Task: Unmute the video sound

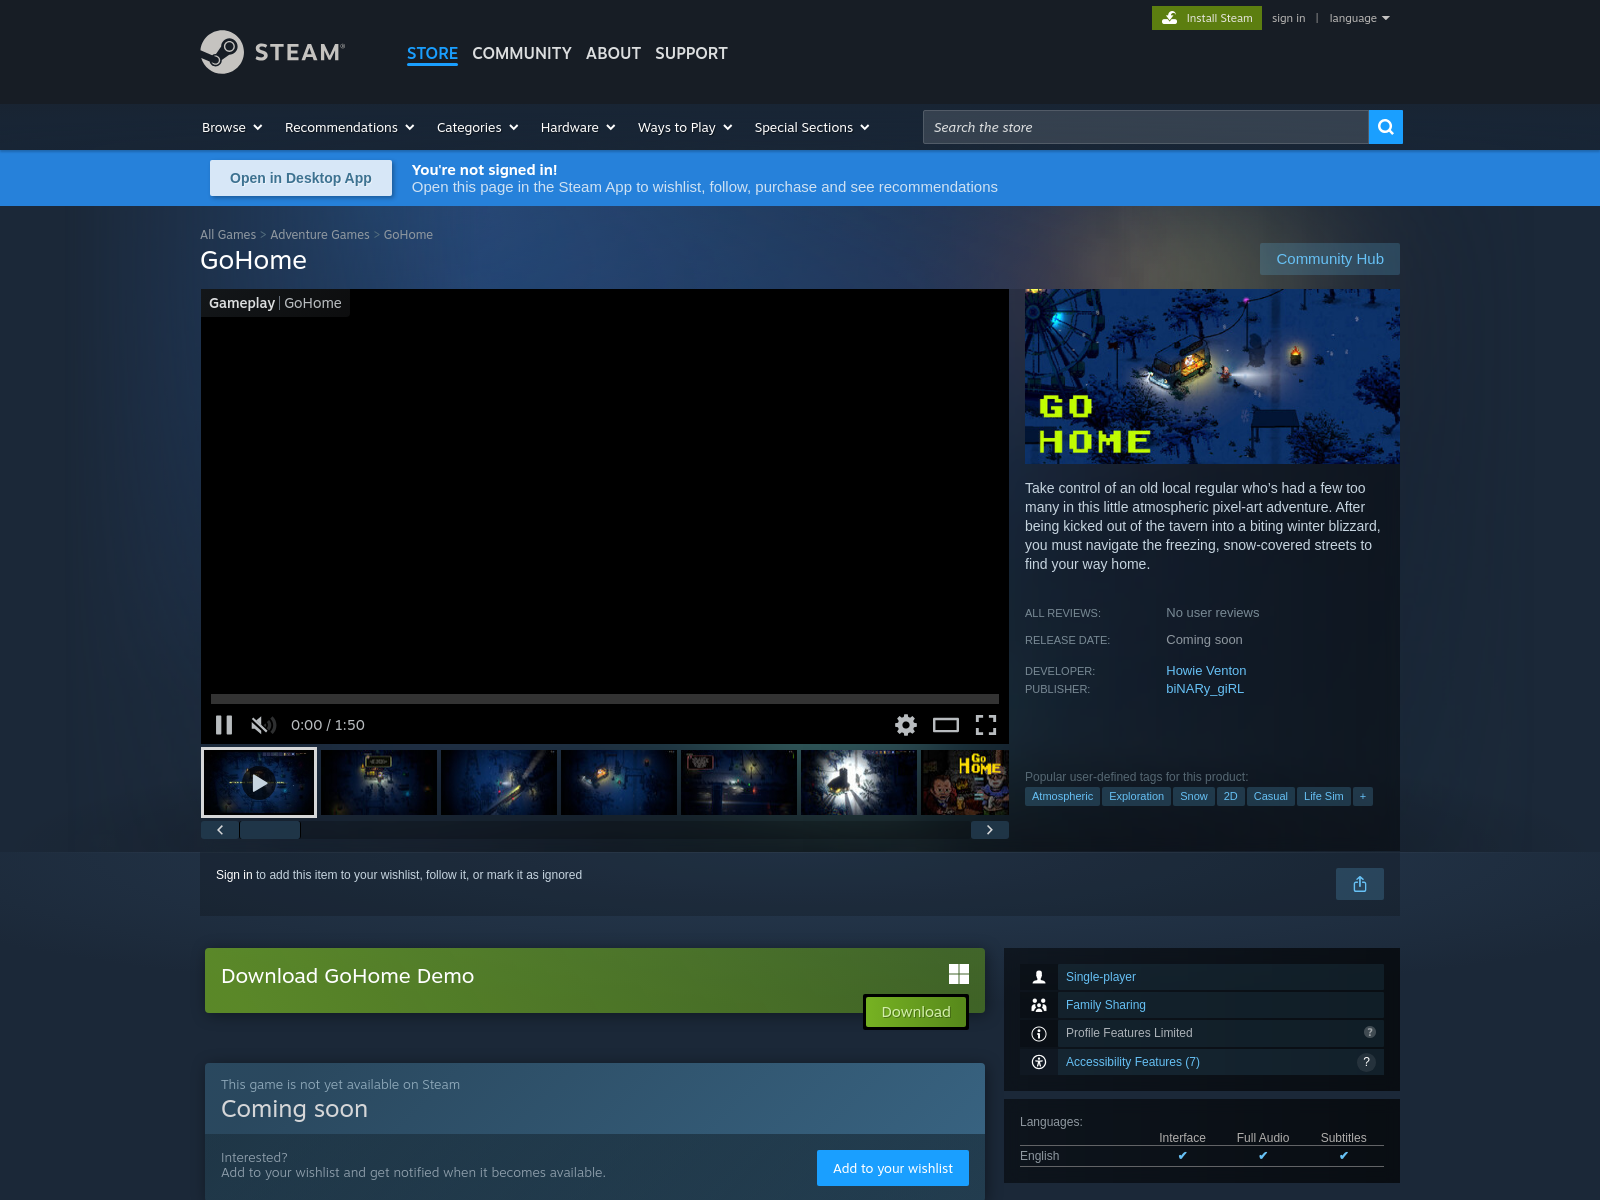Action: click(x=263, y=725)
